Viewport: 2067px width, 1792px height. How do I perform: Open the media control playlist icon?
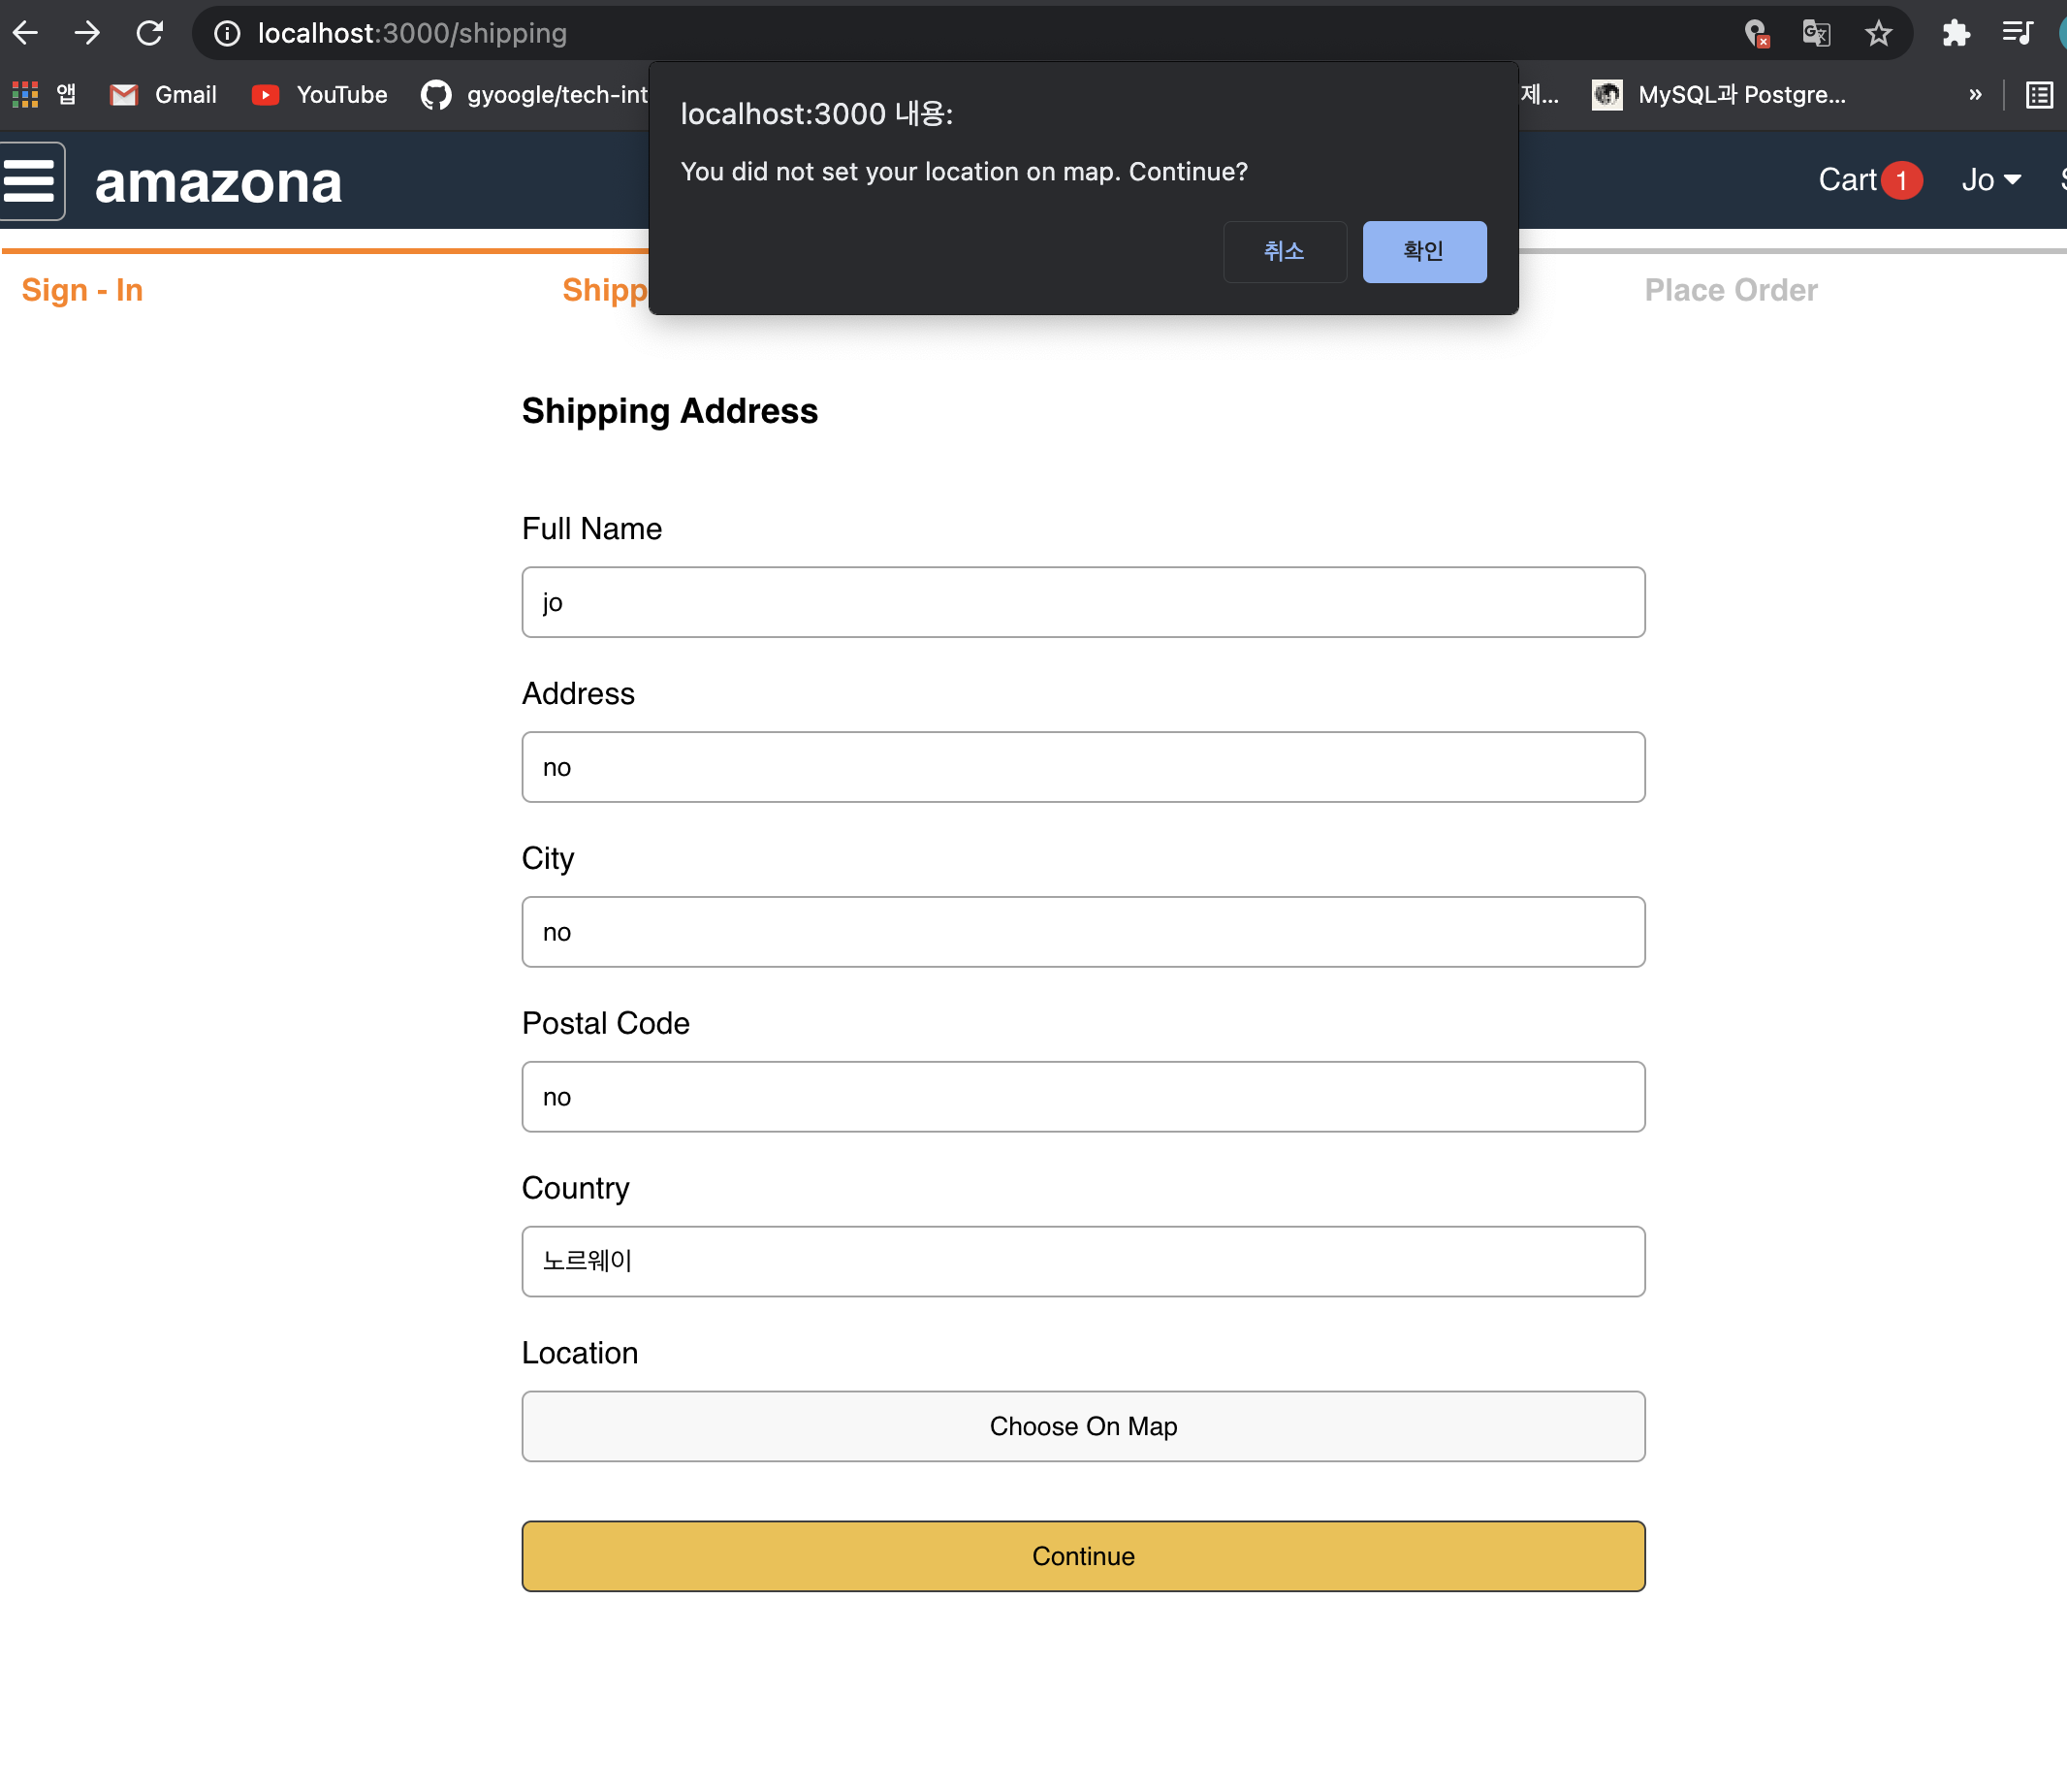coord(2017,34)
